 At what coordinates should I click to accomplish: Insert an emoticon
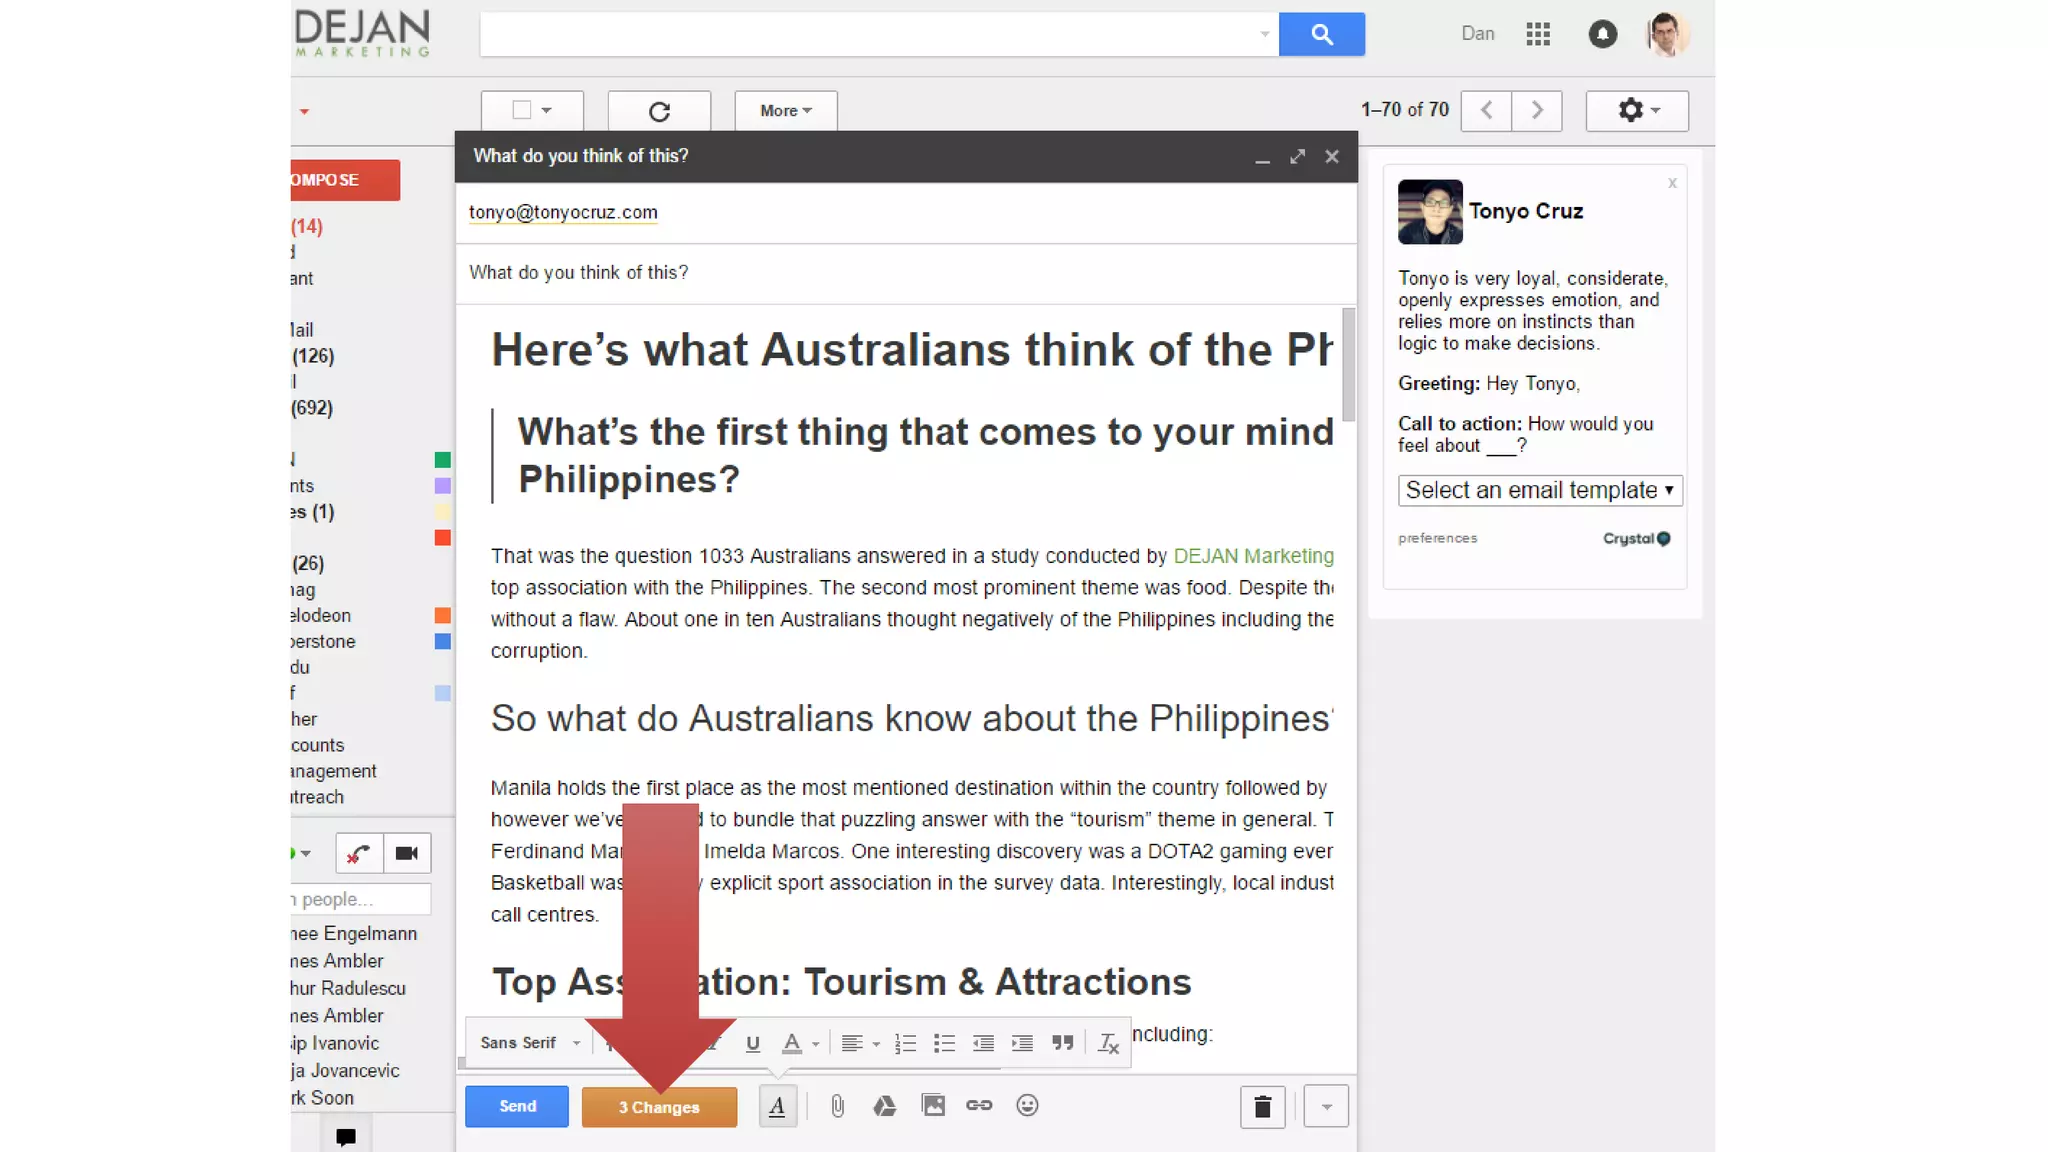tap(1027, 1106)
